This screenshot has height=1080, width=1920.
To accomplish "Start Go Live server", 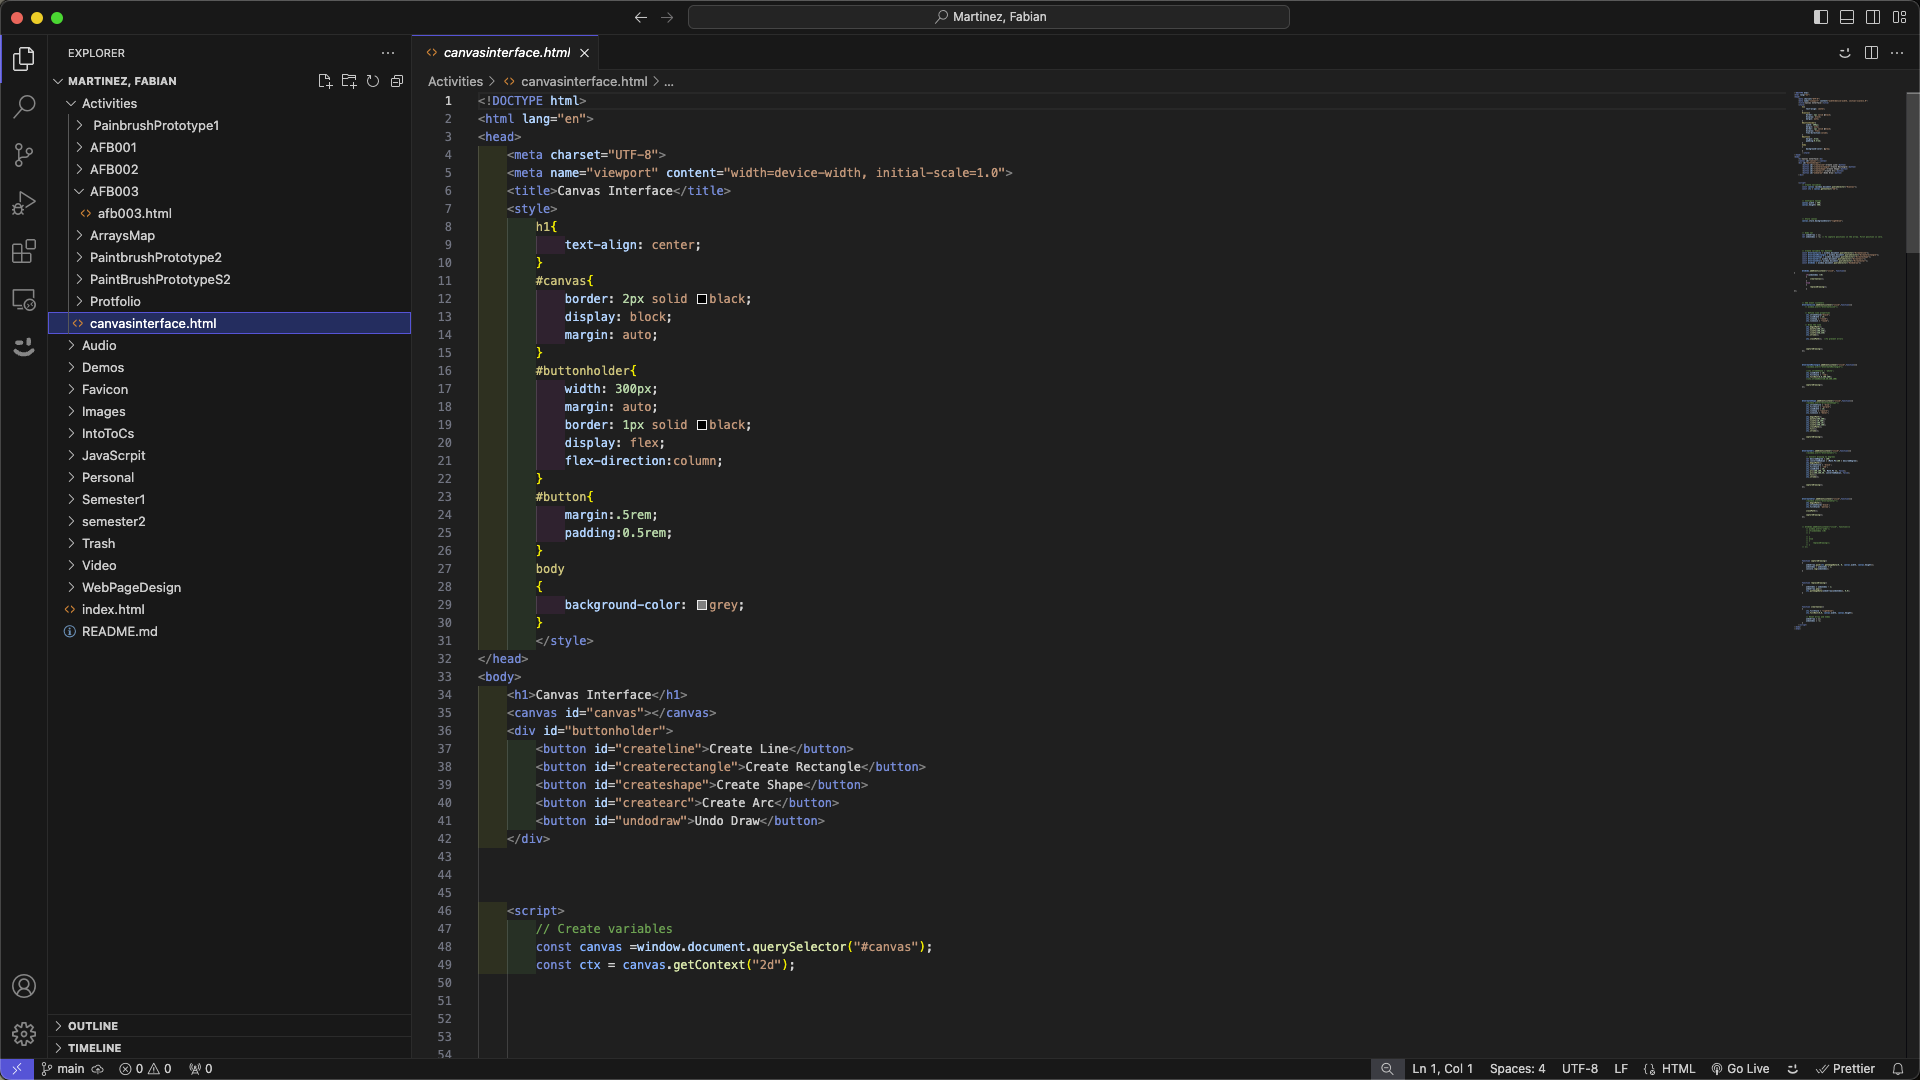I will click(x=1740, y=1069).
